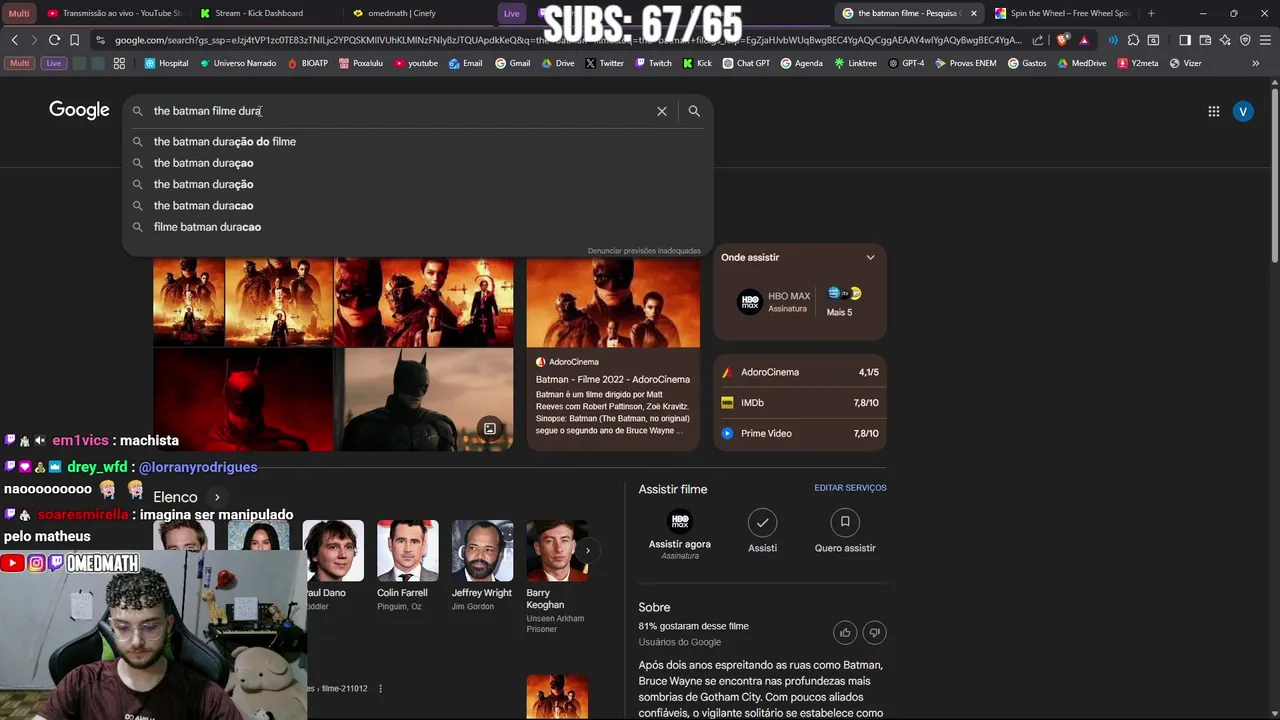Bookmark this page in address bar

click(74, 40)
